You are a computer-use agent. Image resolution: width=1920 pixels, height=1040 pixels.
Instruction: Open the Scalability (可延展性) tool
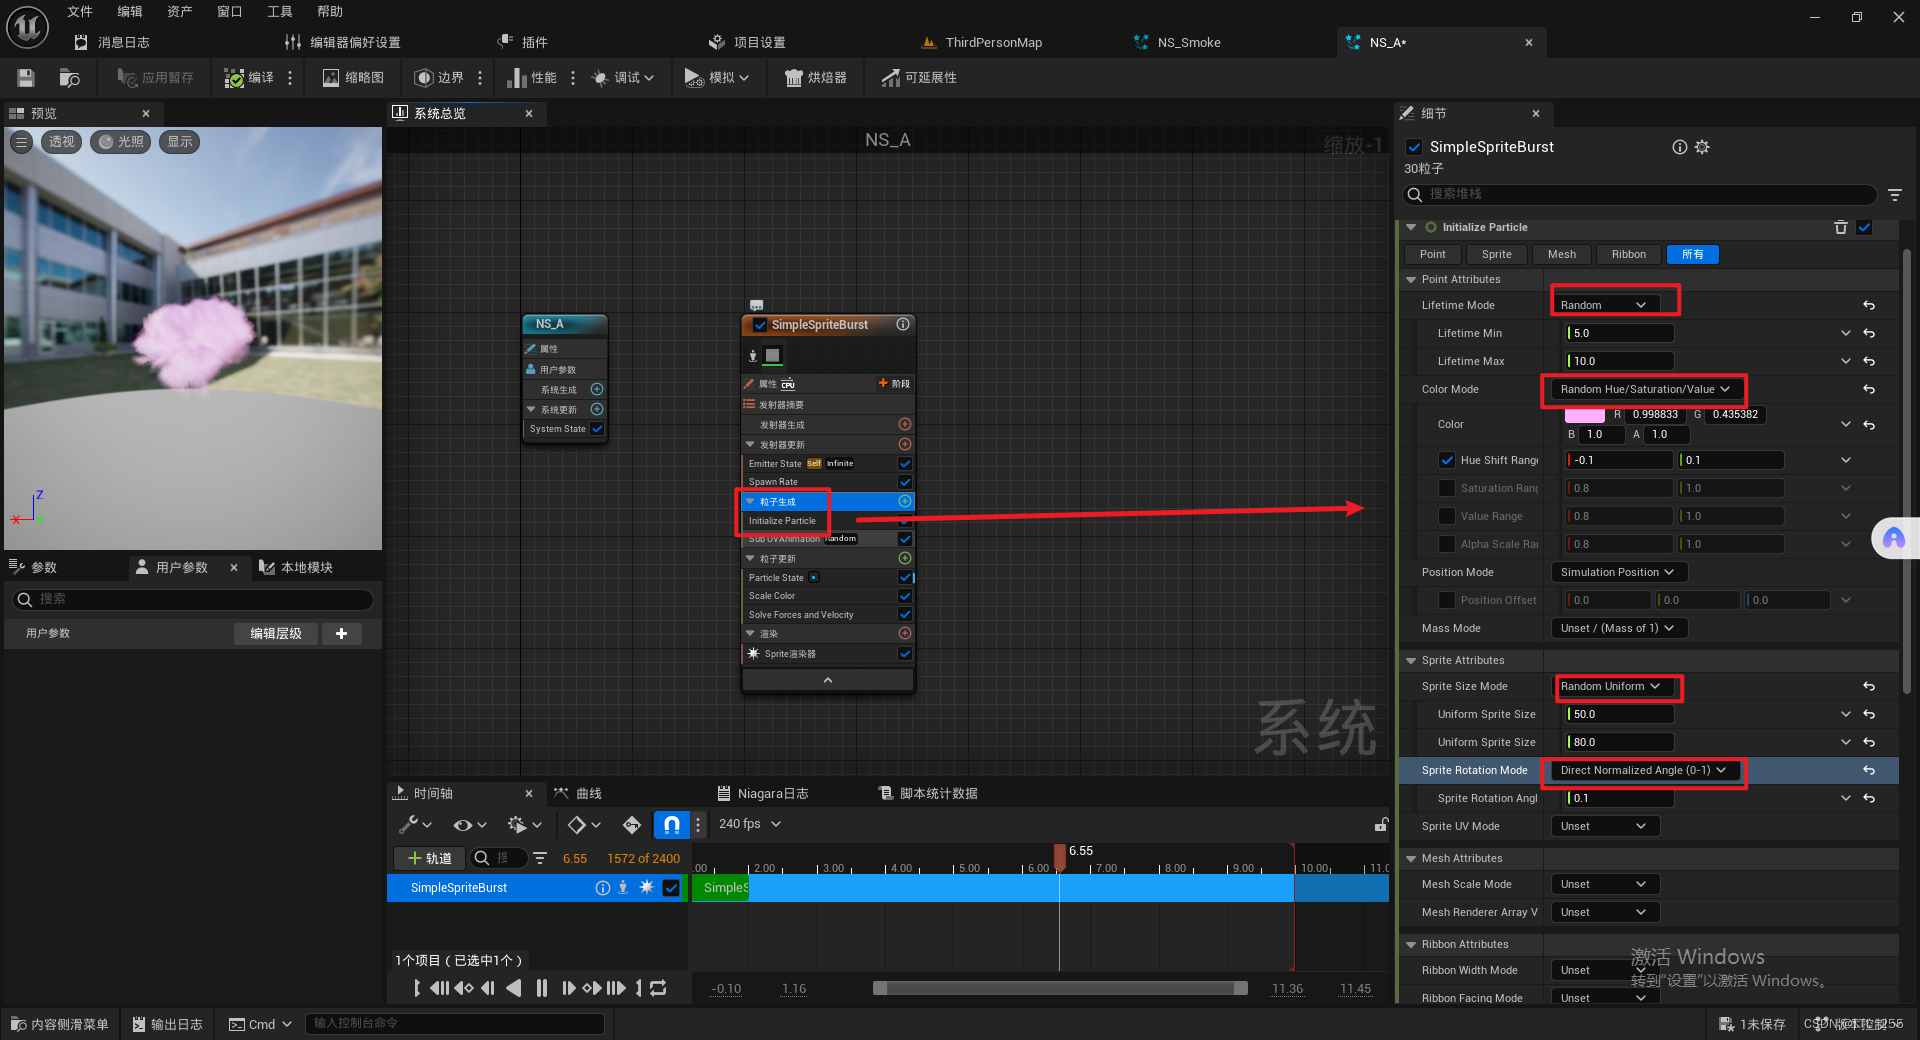point(919,78)
